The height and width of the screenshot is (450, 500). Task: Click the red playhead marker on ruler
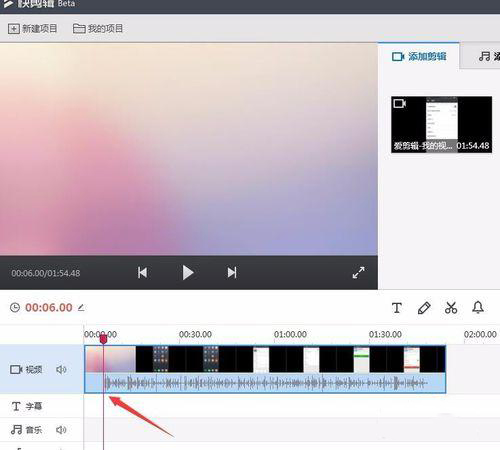(103, 339)
